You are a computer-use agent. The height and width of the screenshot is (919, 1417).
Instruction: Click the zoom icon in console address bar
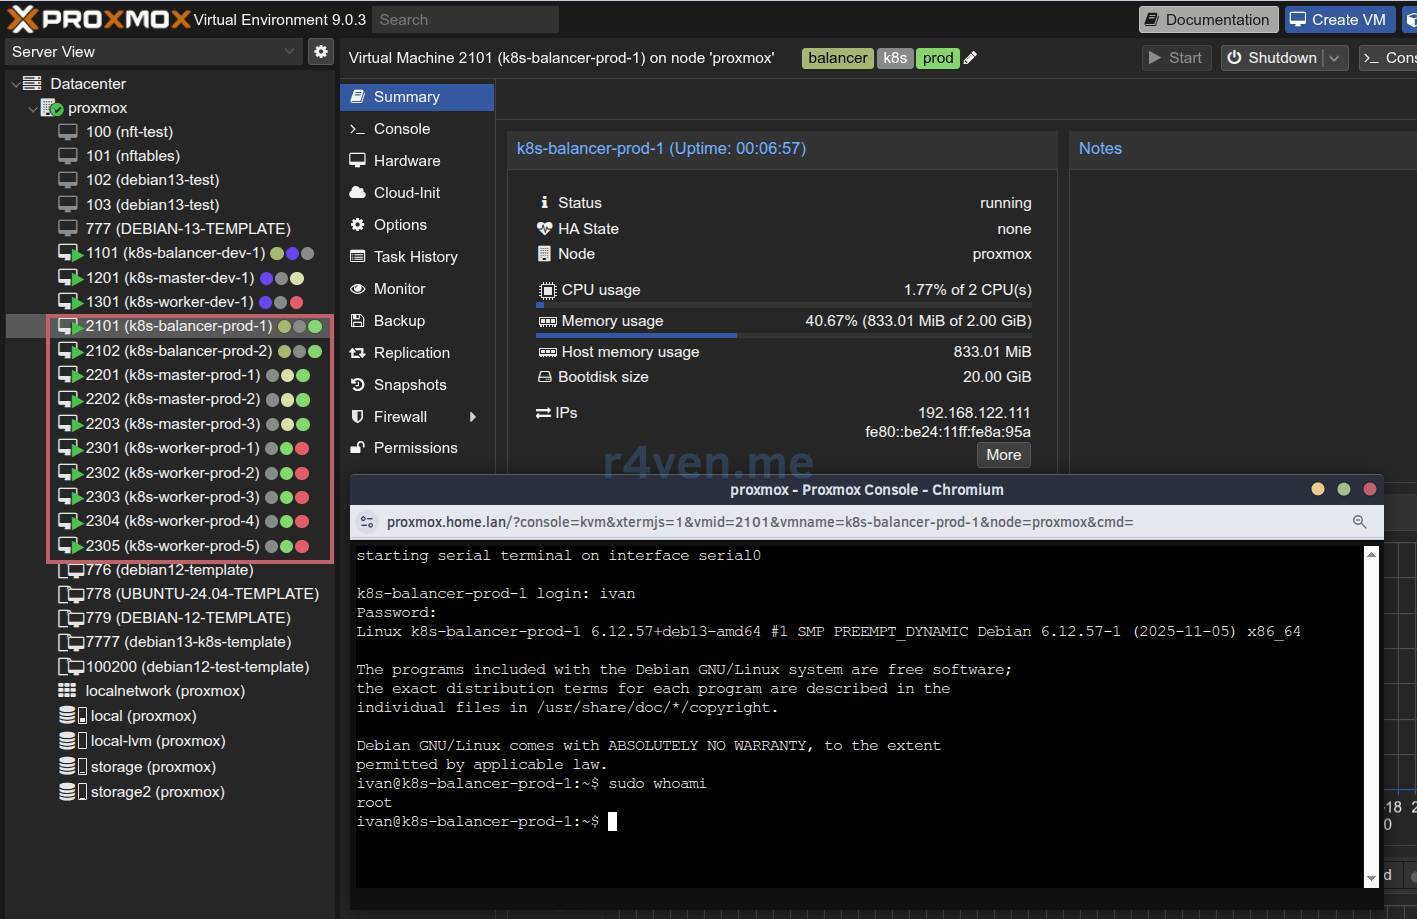pos(1359,522)
